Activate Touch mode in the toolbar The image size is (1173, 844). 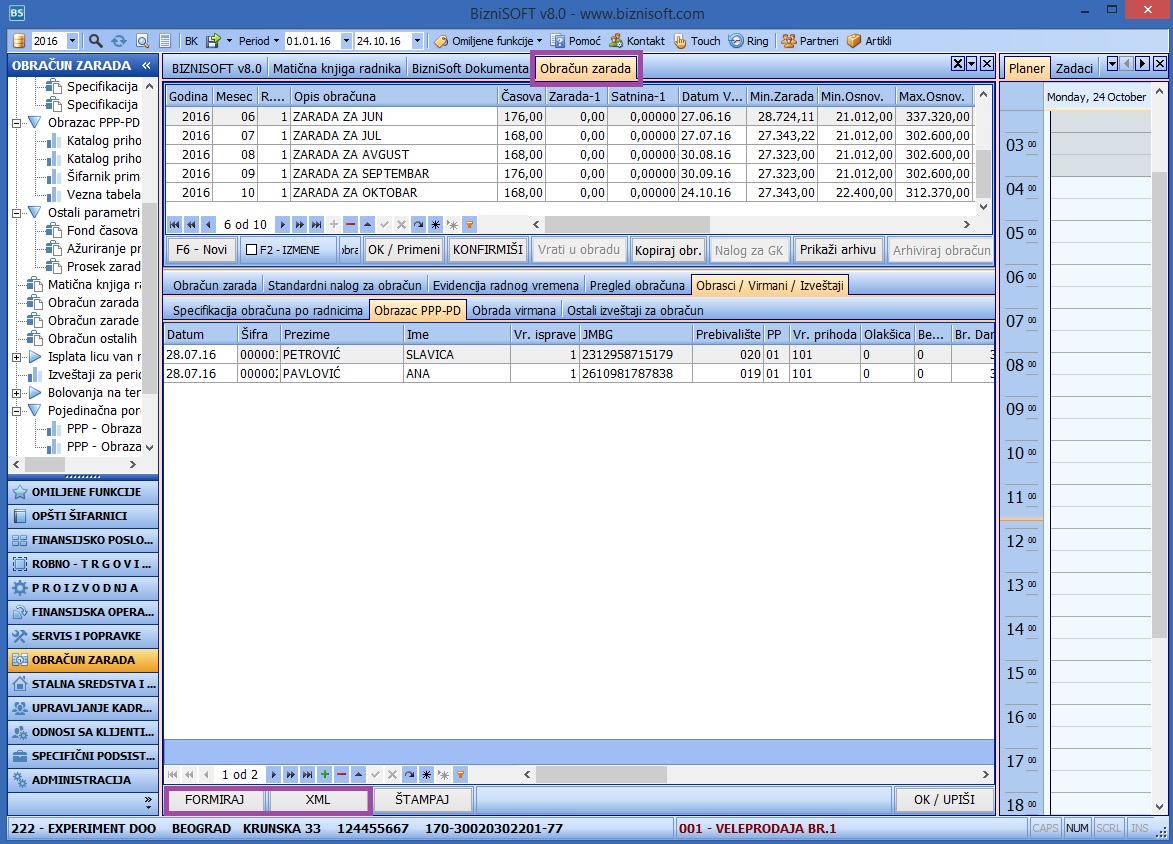[x=697, y=40]
